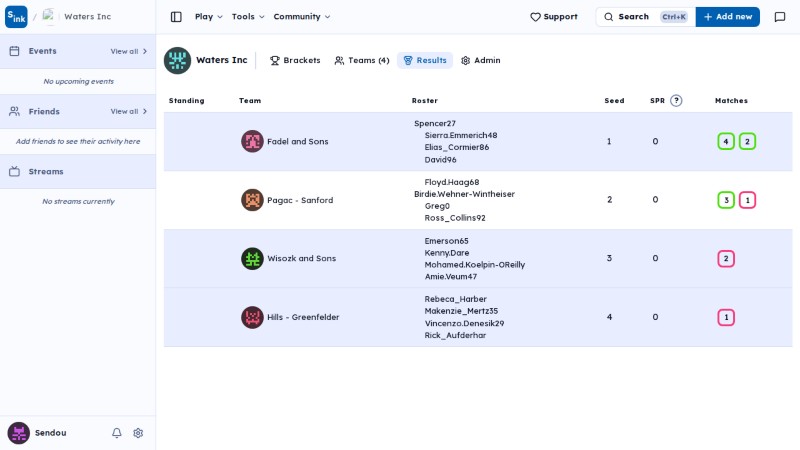The height and width of the screenshot is (450, 800).
Task: Open the chat icon in the top bar
Action: [780, 17]
